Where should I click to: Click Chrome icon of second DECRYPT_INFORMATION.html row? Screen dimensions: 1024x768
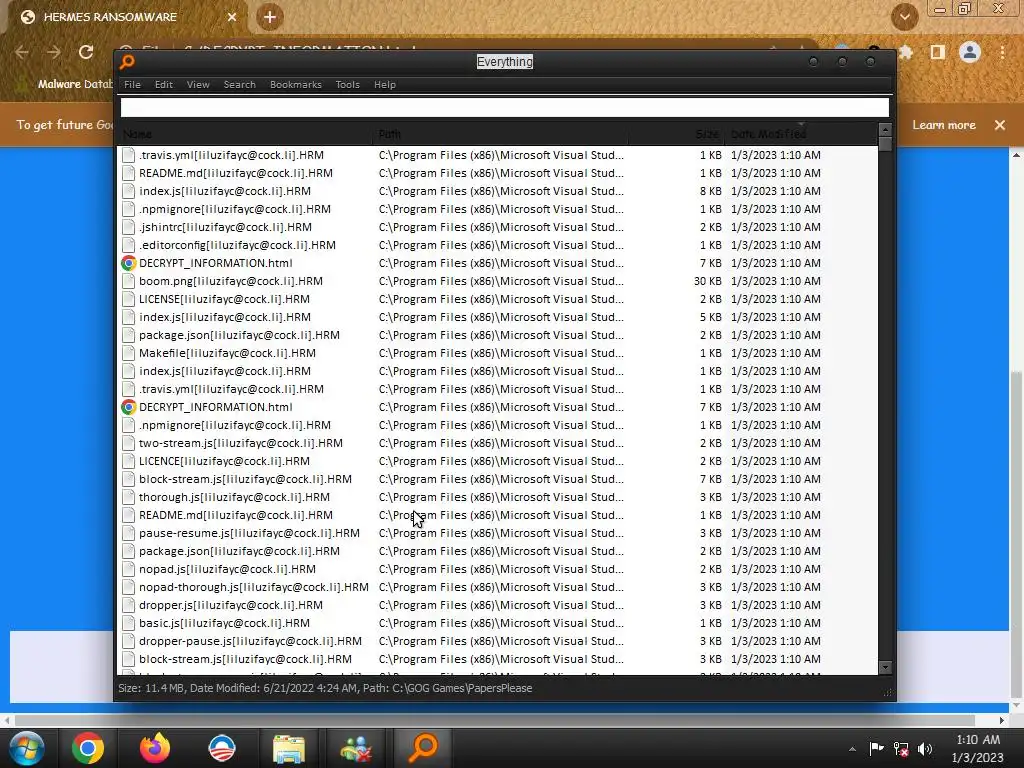(x=129, y=408)
